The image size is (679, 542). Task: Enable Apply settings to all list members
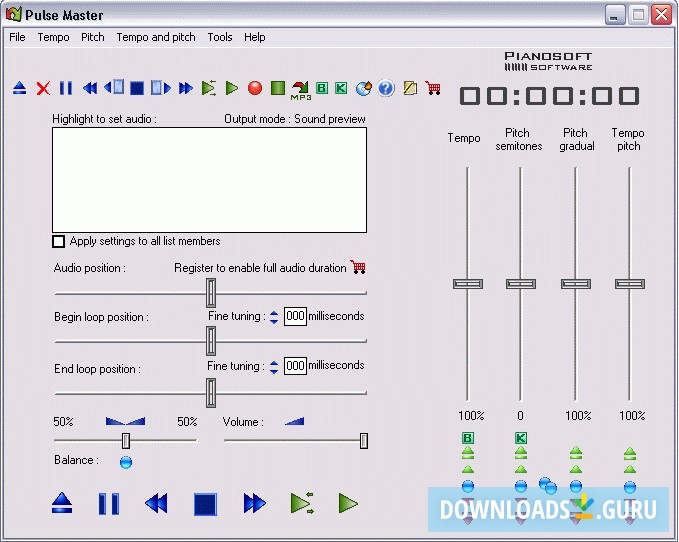coord(58,241)
